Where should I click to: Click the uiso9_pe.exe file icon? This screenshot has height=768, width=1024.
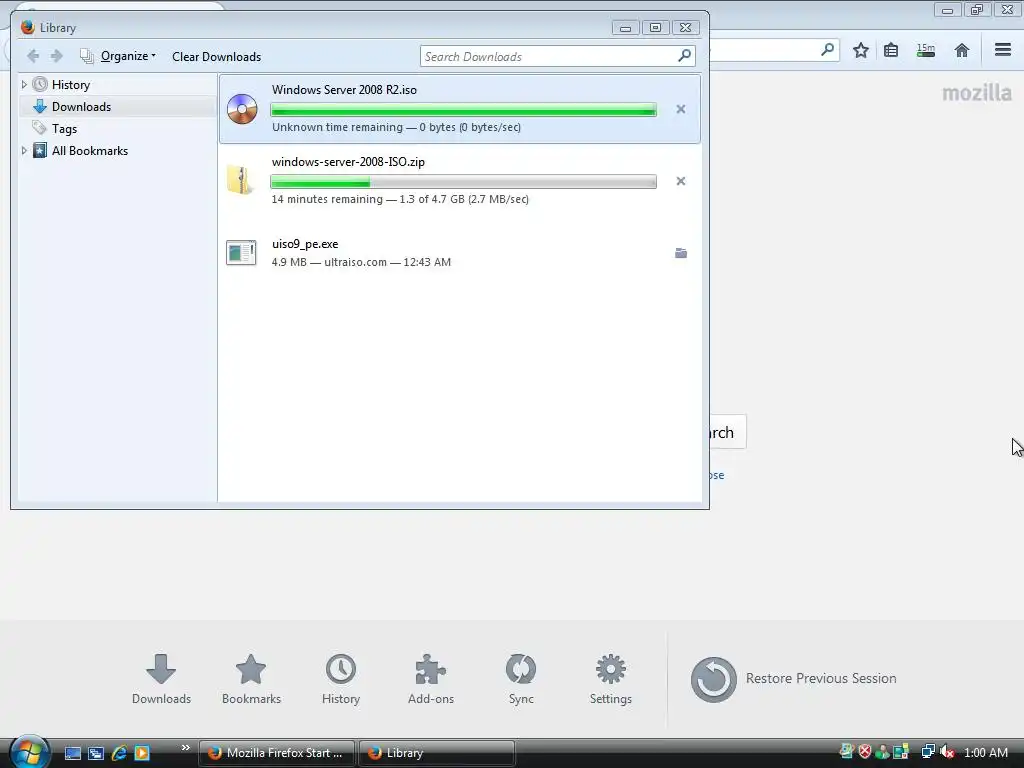241,253
